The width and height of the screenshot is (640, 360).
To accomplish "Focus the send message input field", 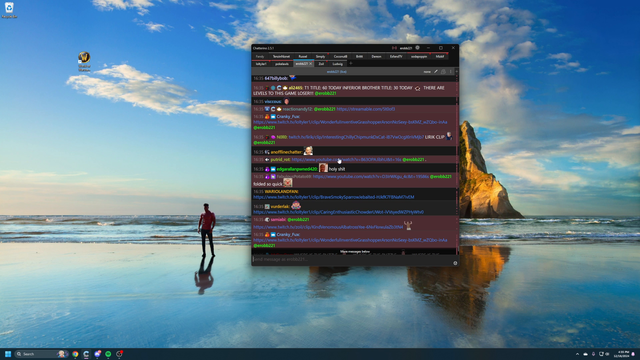I will 351,259.
